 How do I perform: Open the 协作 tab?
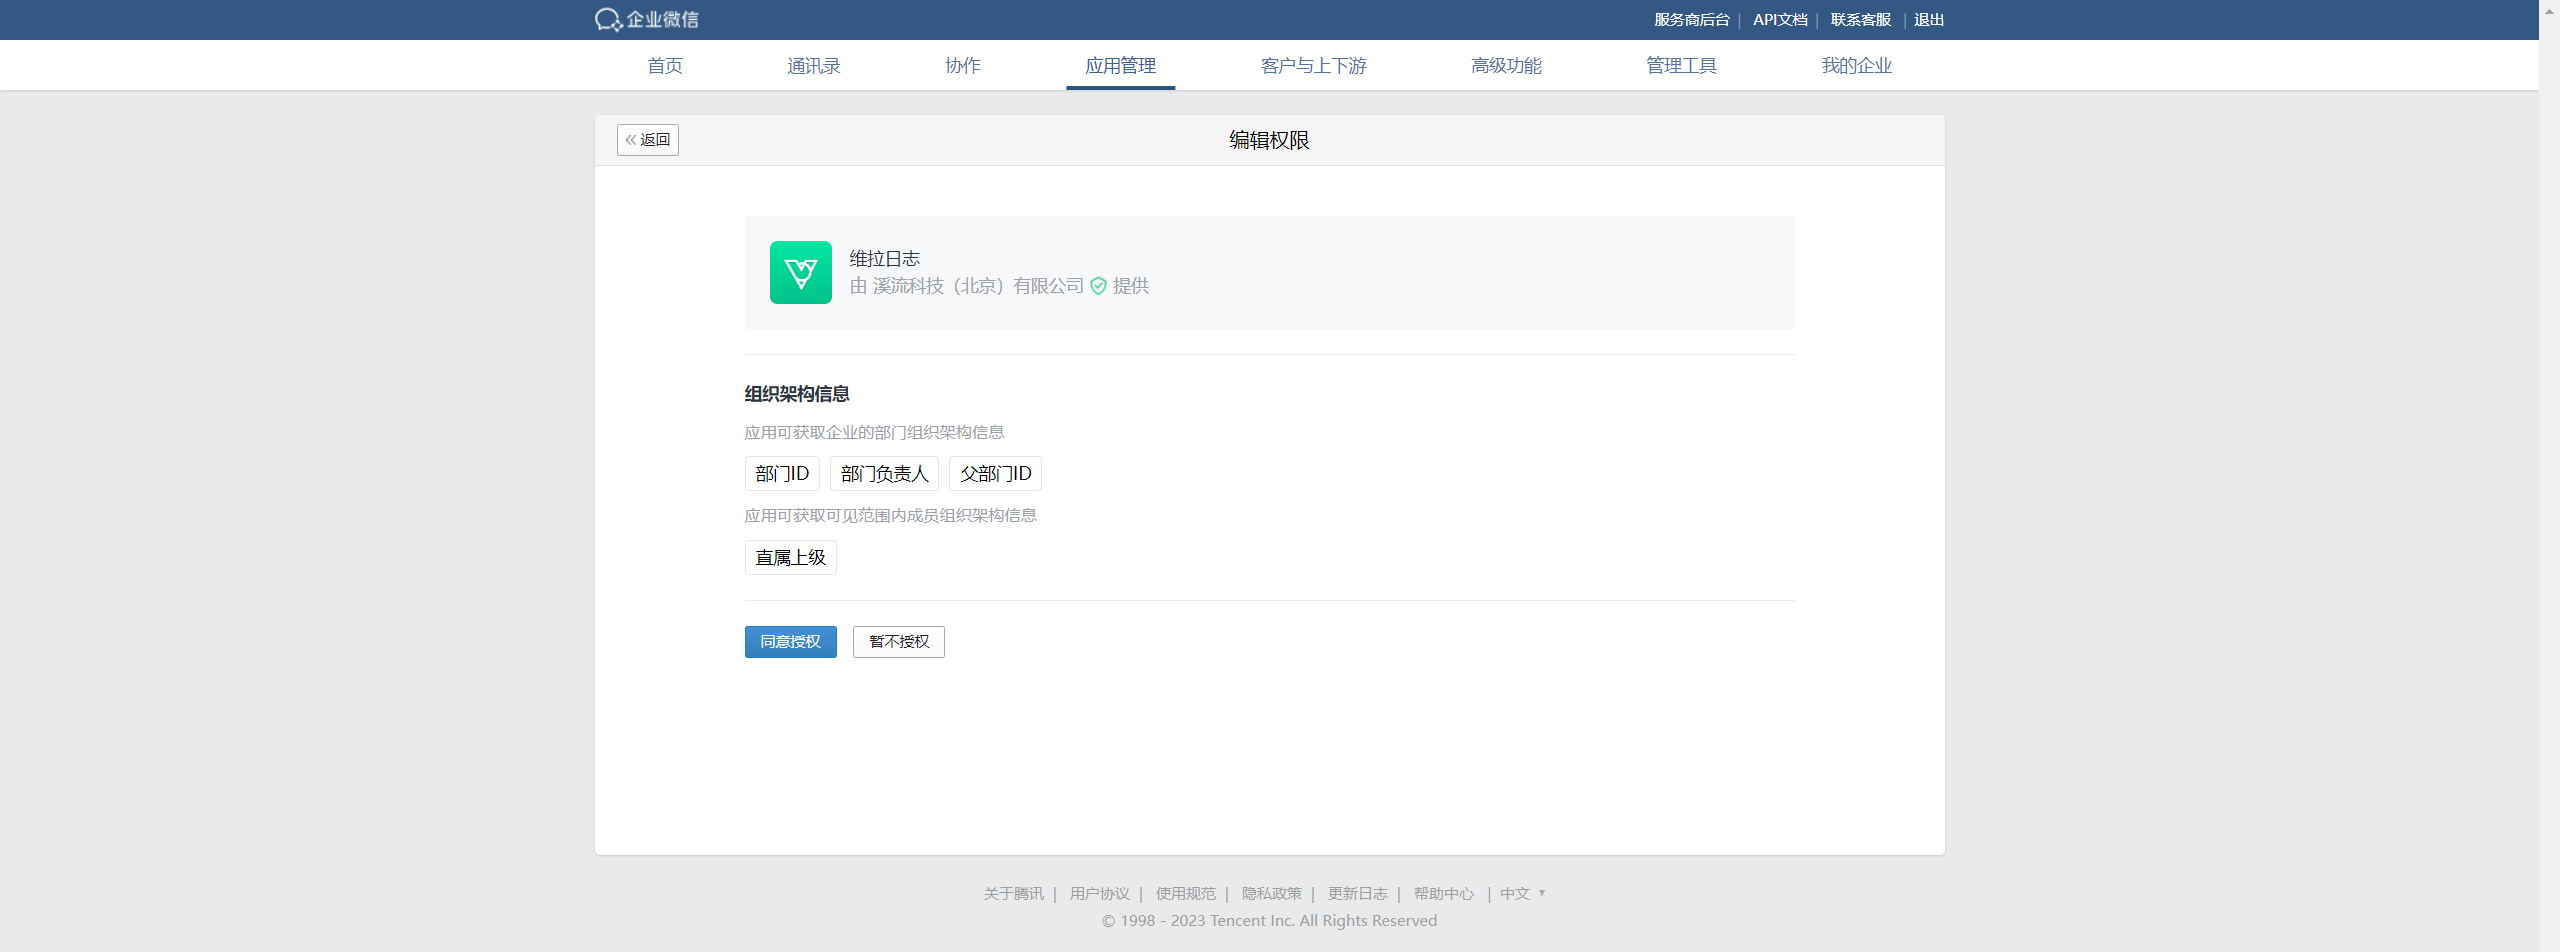tap(963, 66)
